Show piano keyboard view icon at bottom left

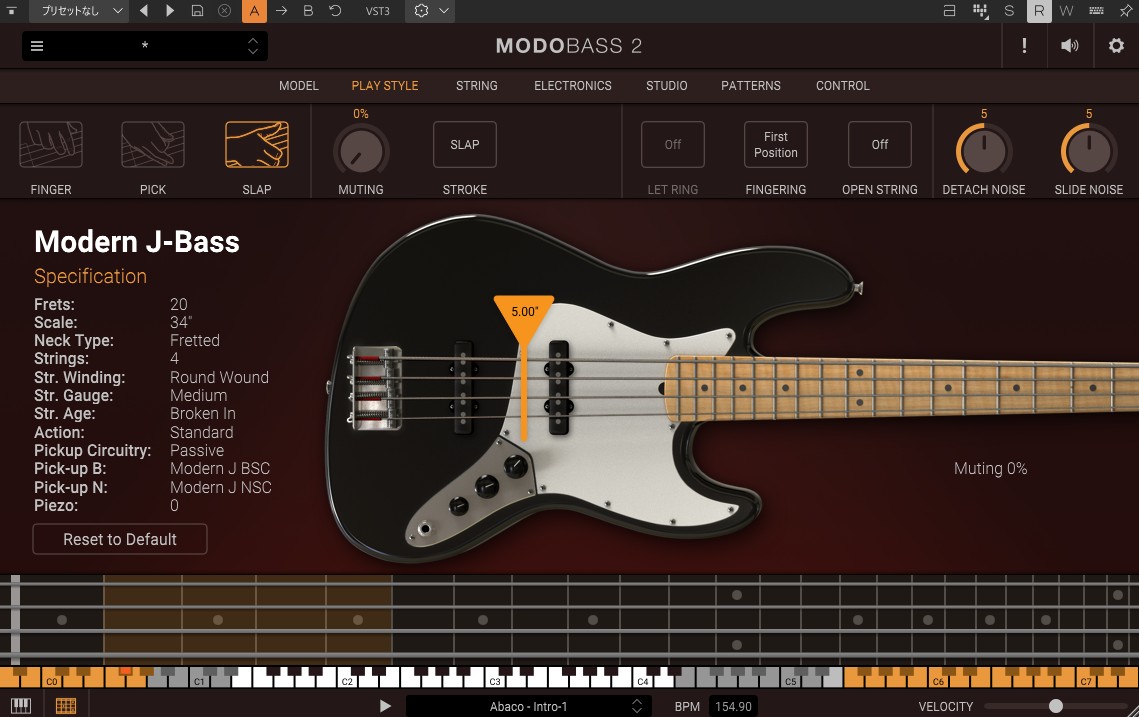pyautogui.click(x=21, y=706)
